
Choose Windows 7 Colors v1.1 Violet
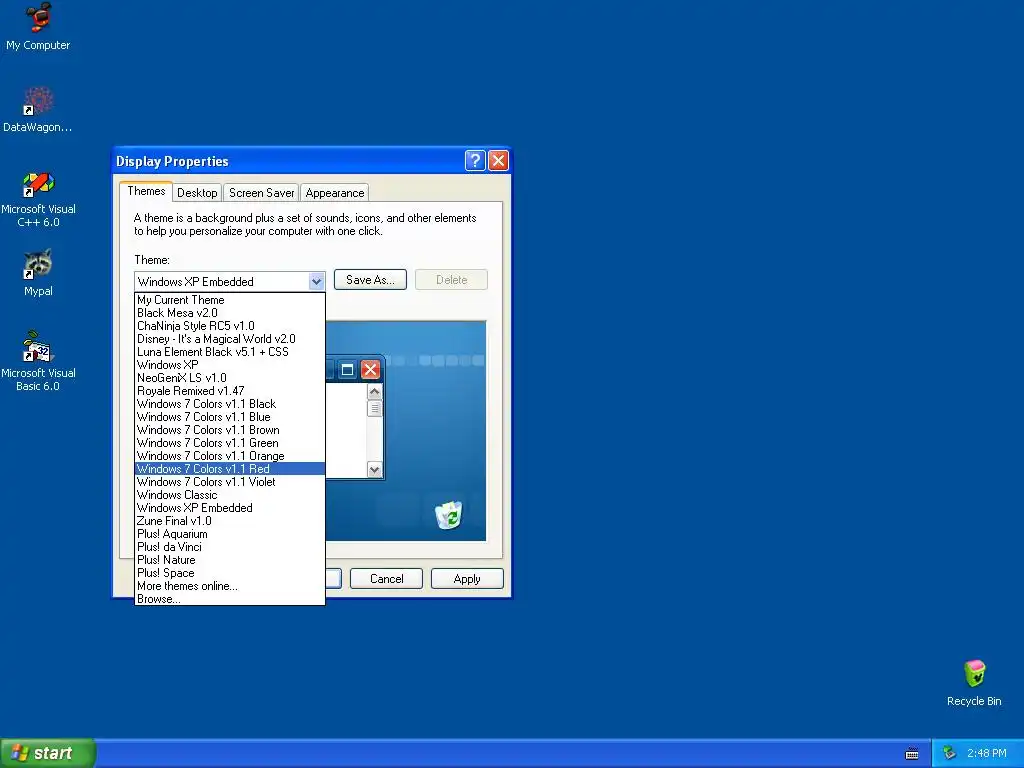(230, 482)
